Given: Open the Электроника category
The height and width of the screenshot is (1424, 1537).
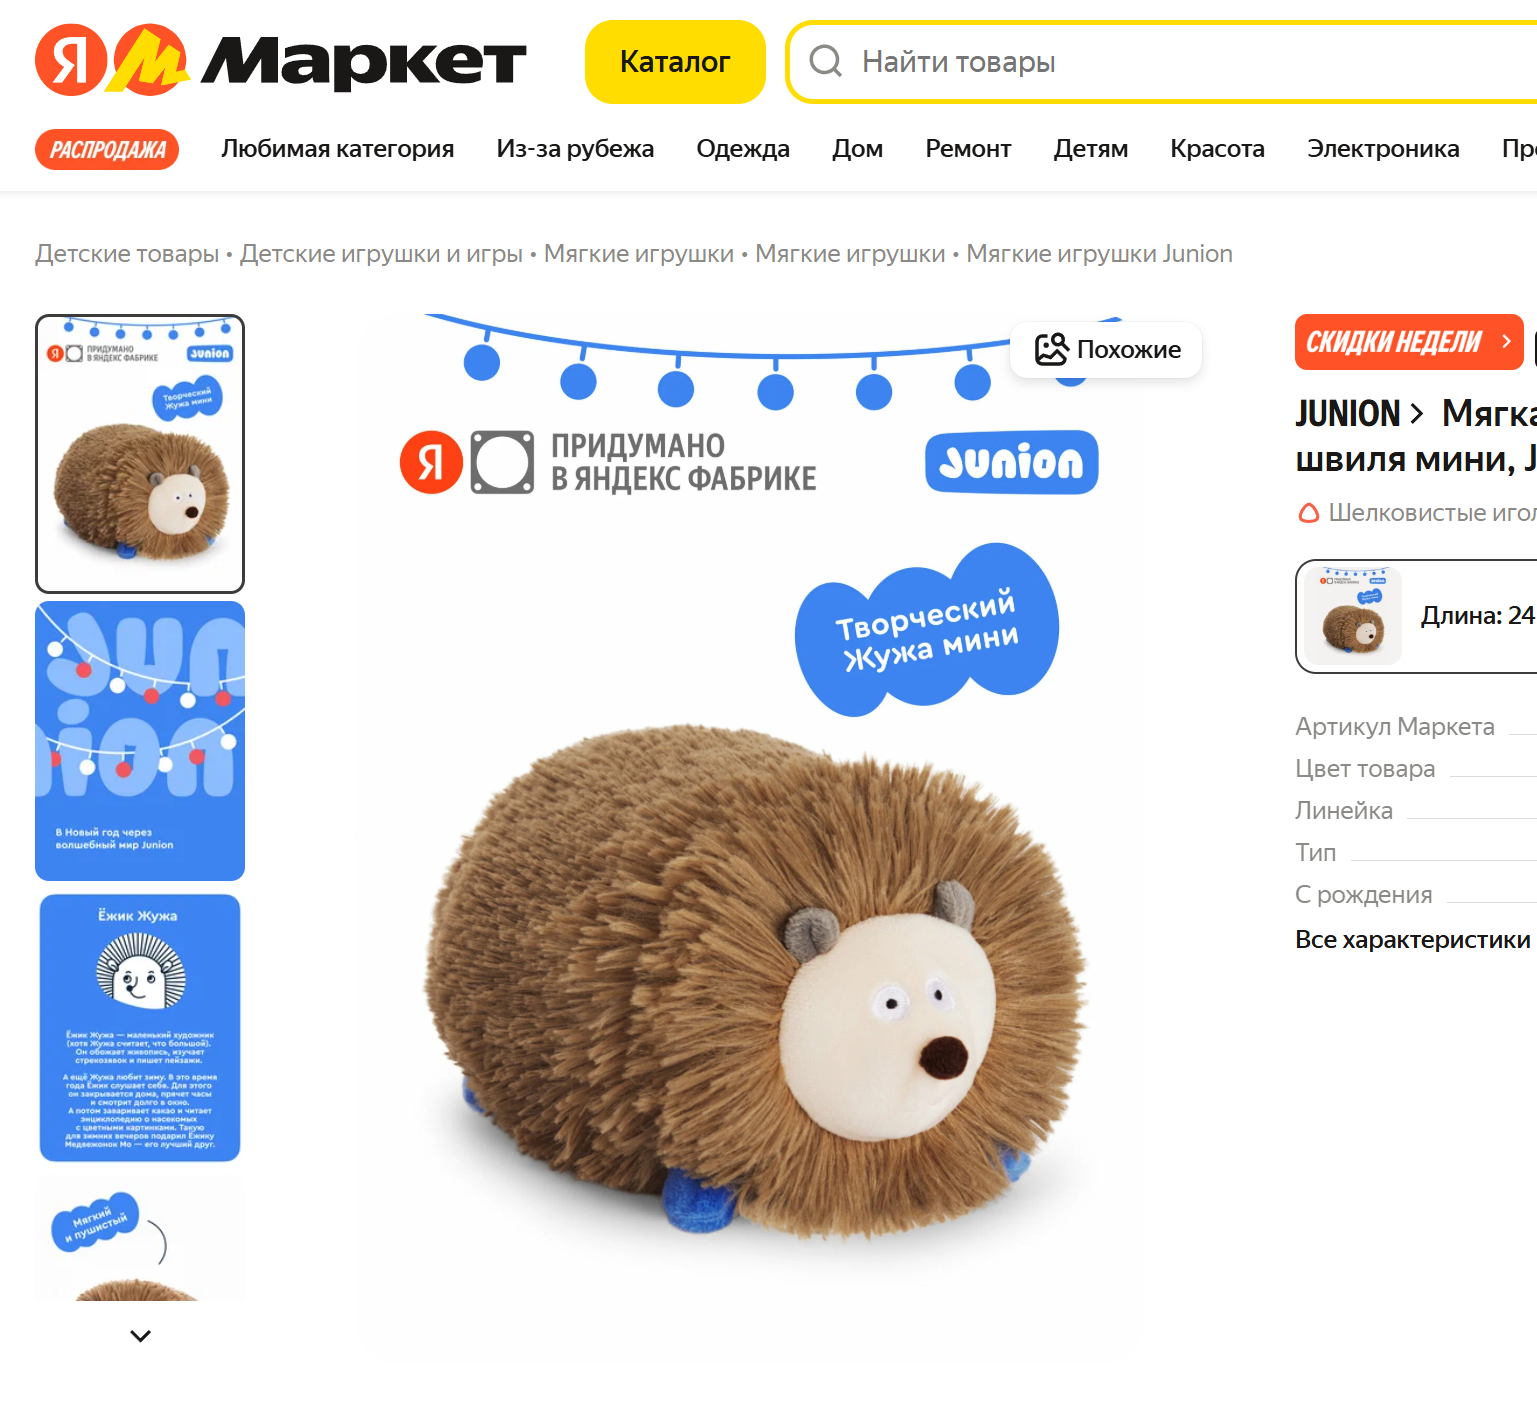Looking at the screenshot, I should tap(1383, 149).
